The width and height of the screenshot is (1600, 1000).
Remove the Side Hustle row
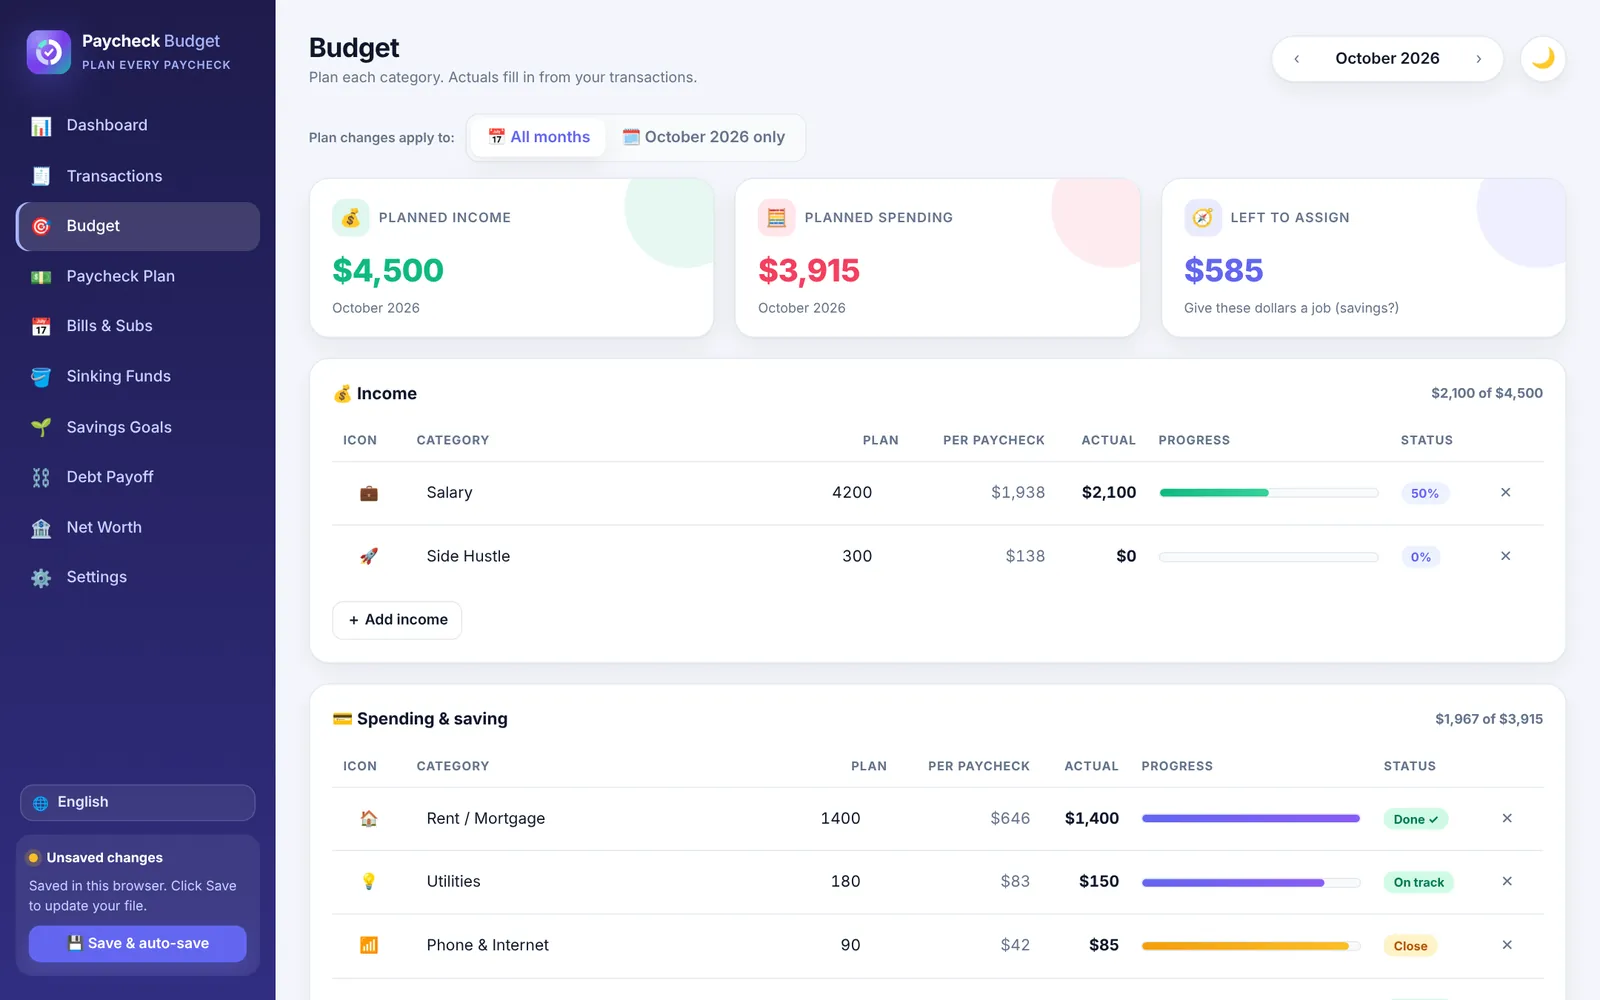click(x=1505, y=556)
